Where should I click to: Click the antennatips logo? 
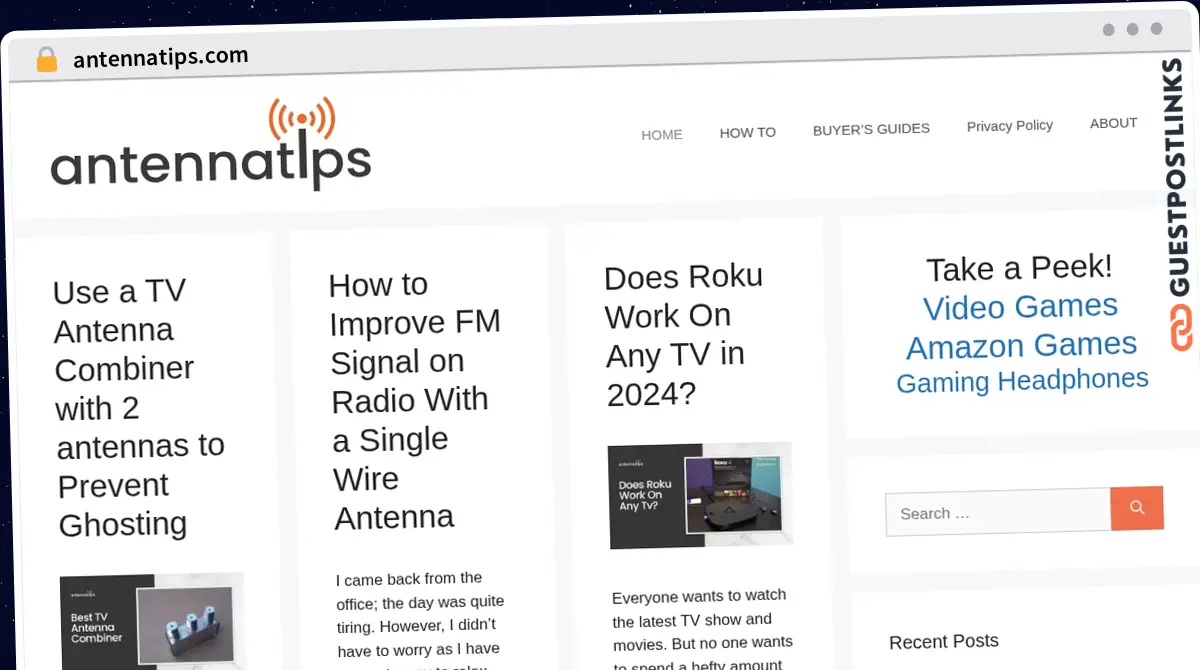211,145
